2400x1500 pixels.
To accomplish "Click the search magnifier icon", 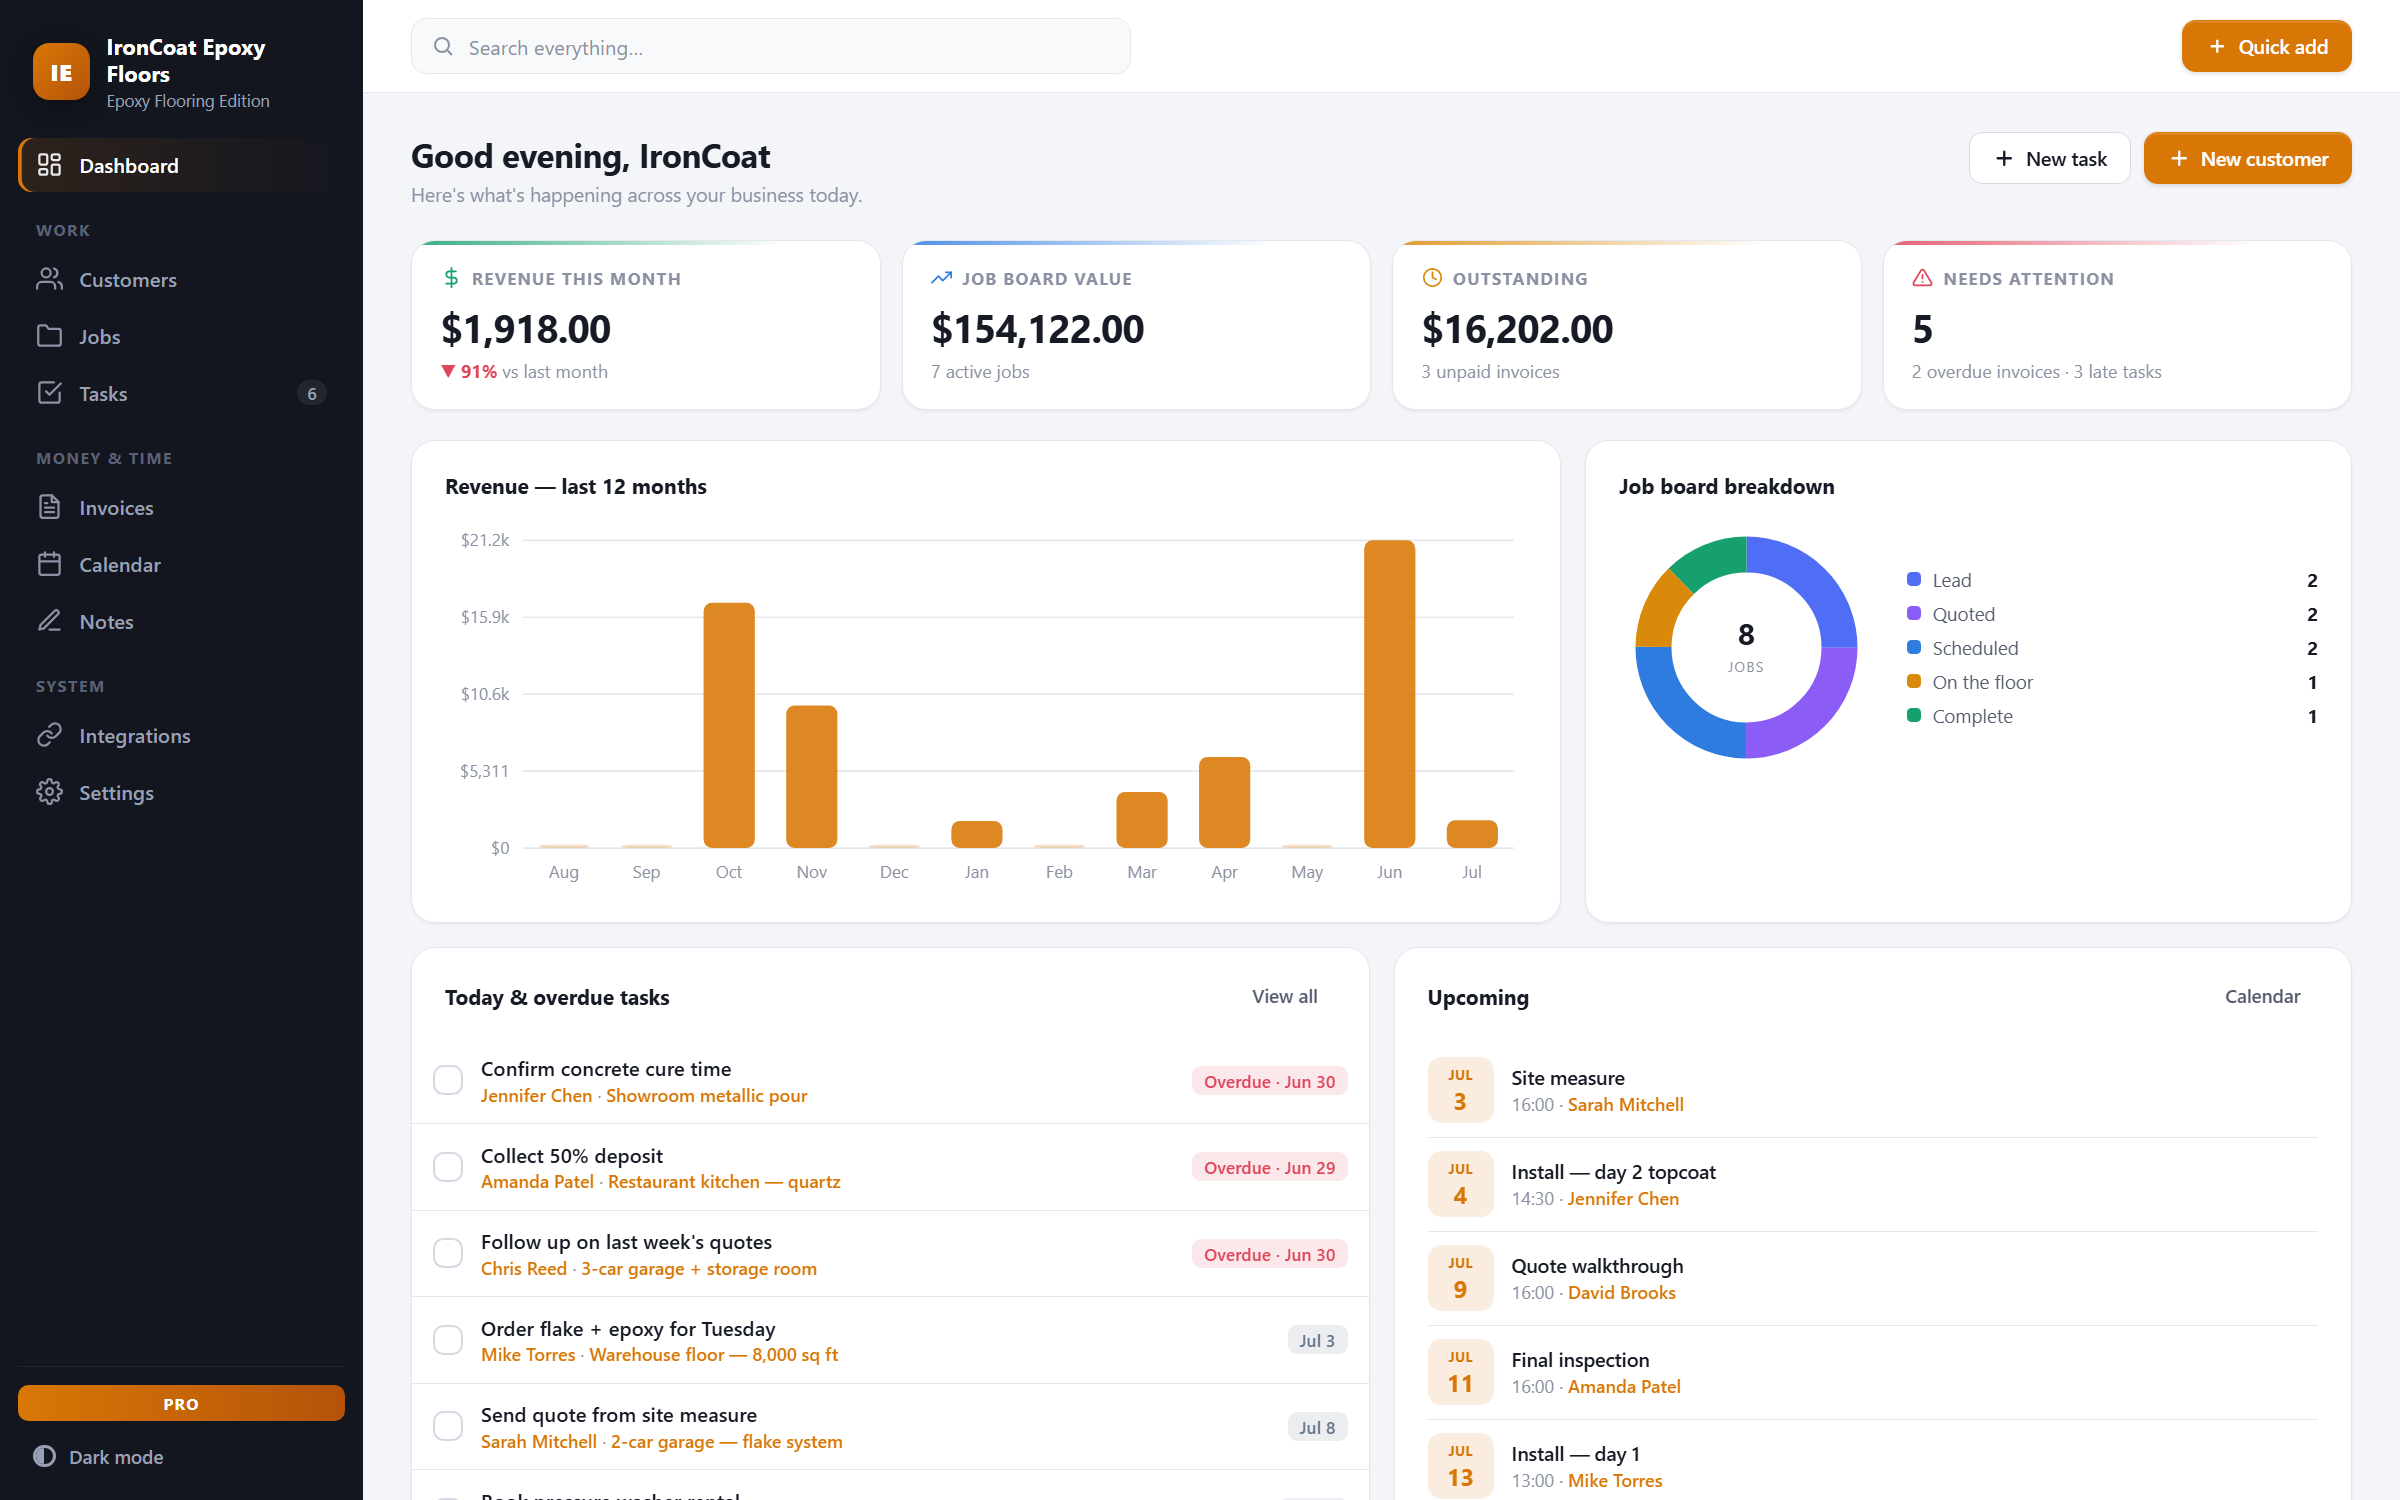I will tap(443, 46).
